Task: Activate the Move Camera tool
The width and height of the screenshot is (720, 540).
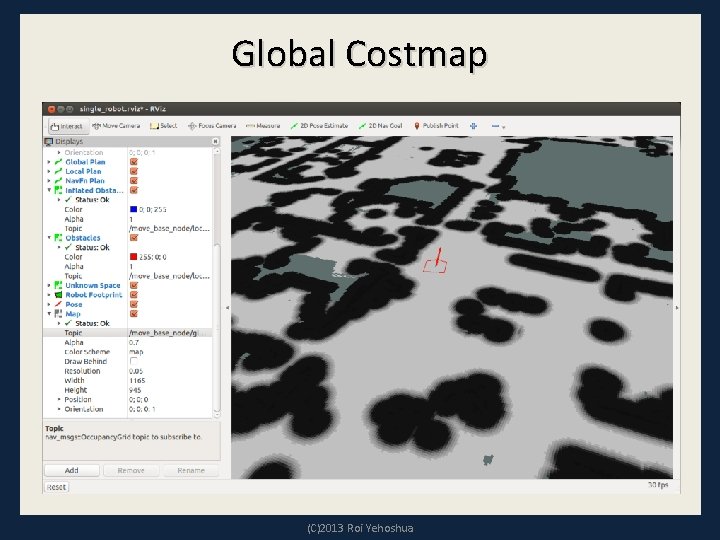Action: pyautogui.click(x=116, y=126)
